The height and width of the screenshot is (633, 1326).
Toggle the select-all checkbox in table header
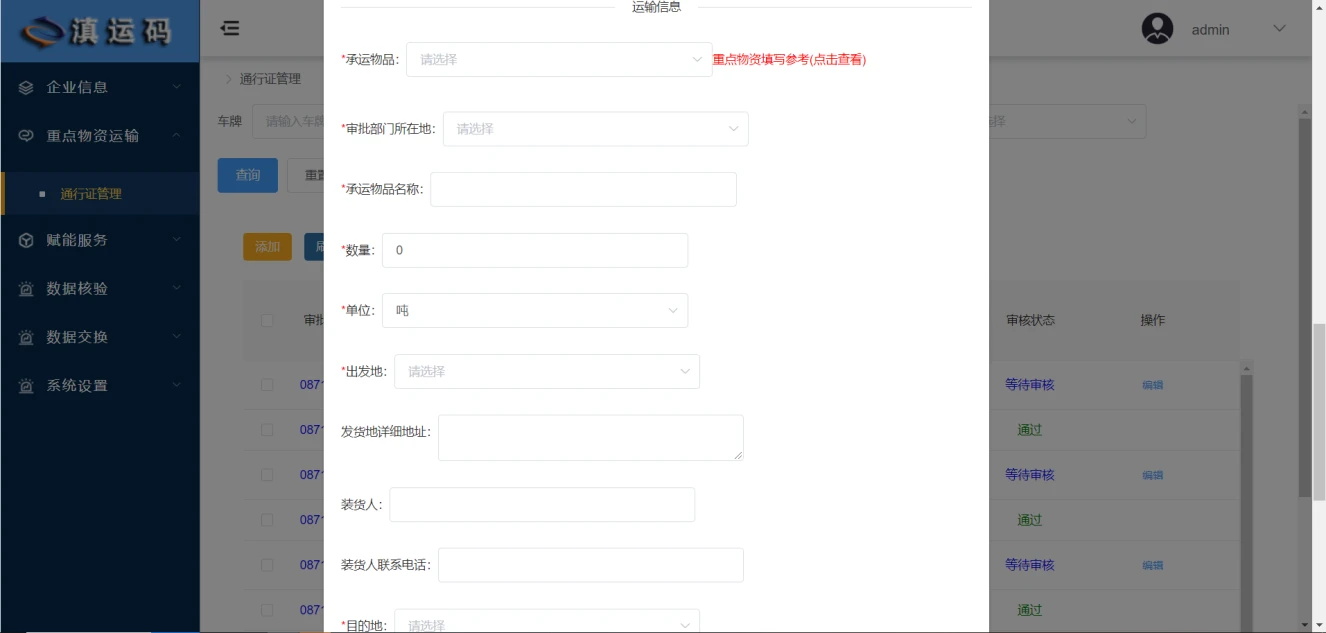click(267, 320)
